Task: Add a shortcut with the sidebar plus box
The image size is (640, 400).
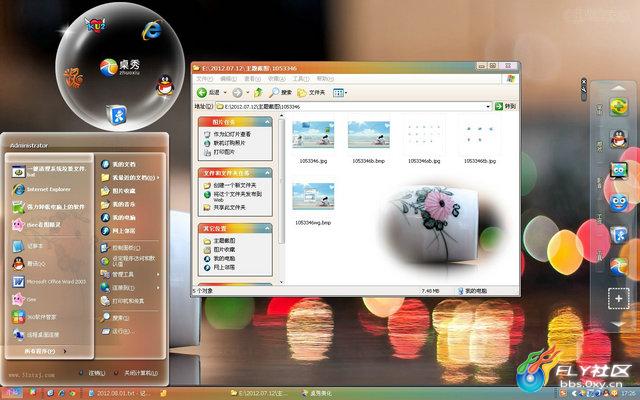Action: tap(619, 298)
